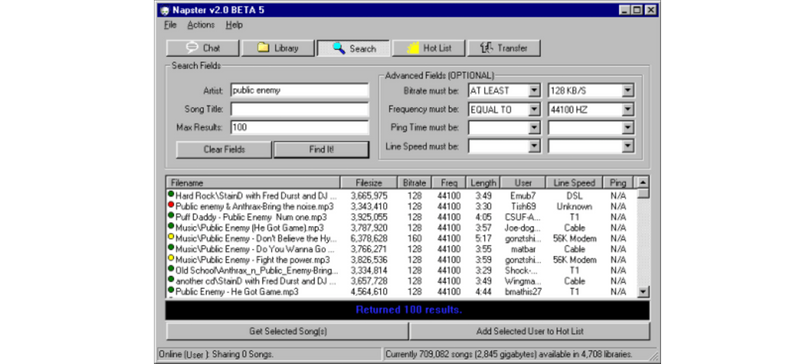
Task: Sort results by Freq column header
Action: (448, 183)
